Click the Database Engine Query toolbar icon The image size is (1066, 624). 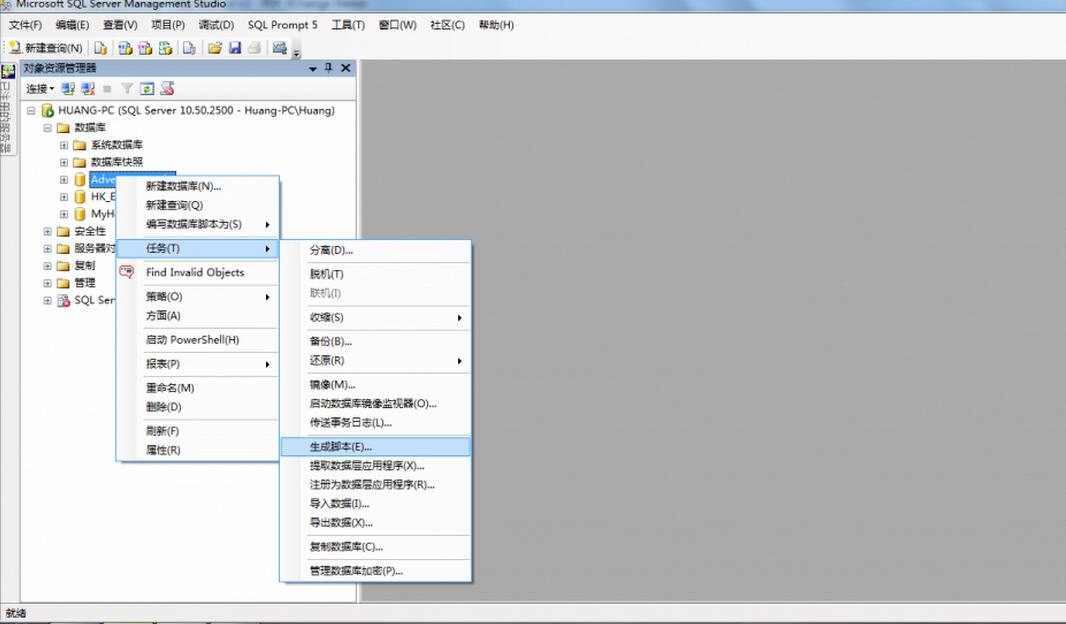coord(101,48)
